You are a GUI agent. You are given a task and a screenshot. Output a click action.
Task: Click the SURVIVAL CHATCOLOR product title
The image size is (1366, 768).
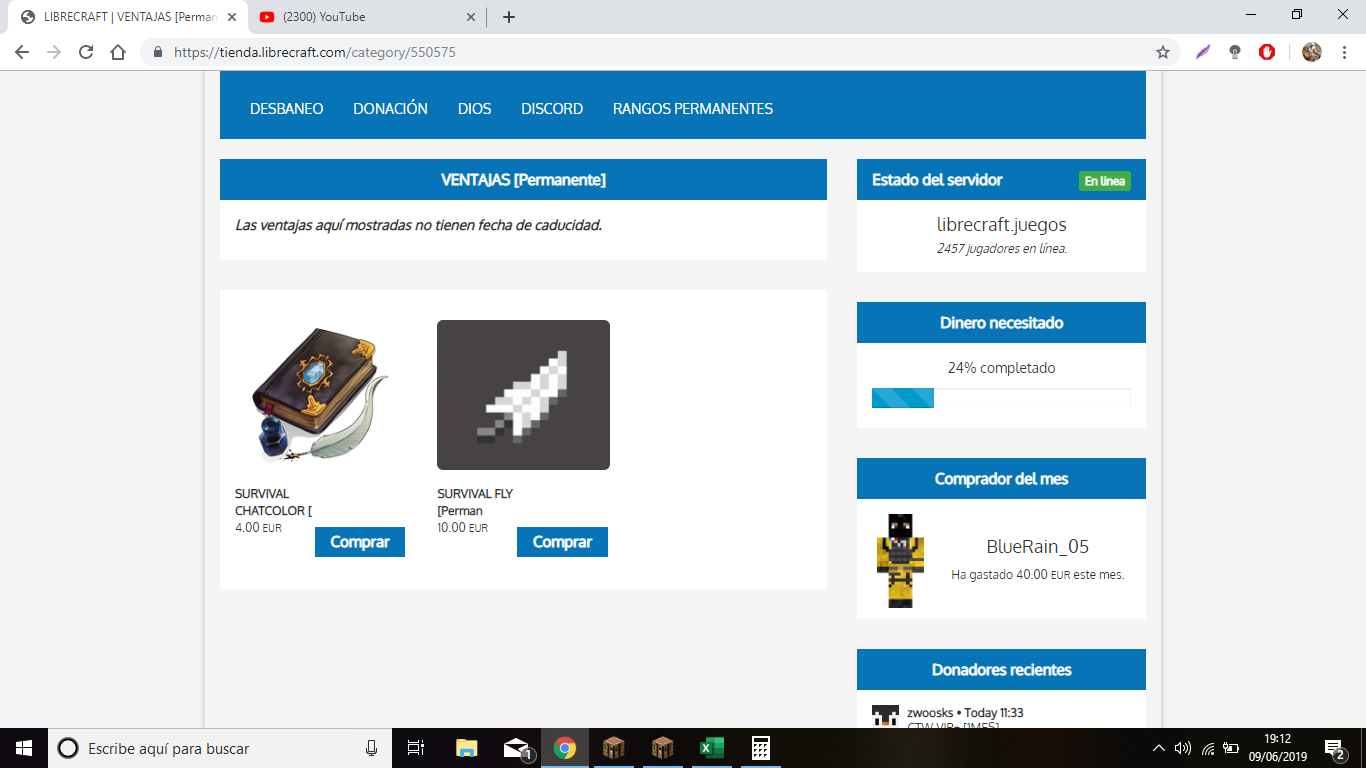[274, 502]
